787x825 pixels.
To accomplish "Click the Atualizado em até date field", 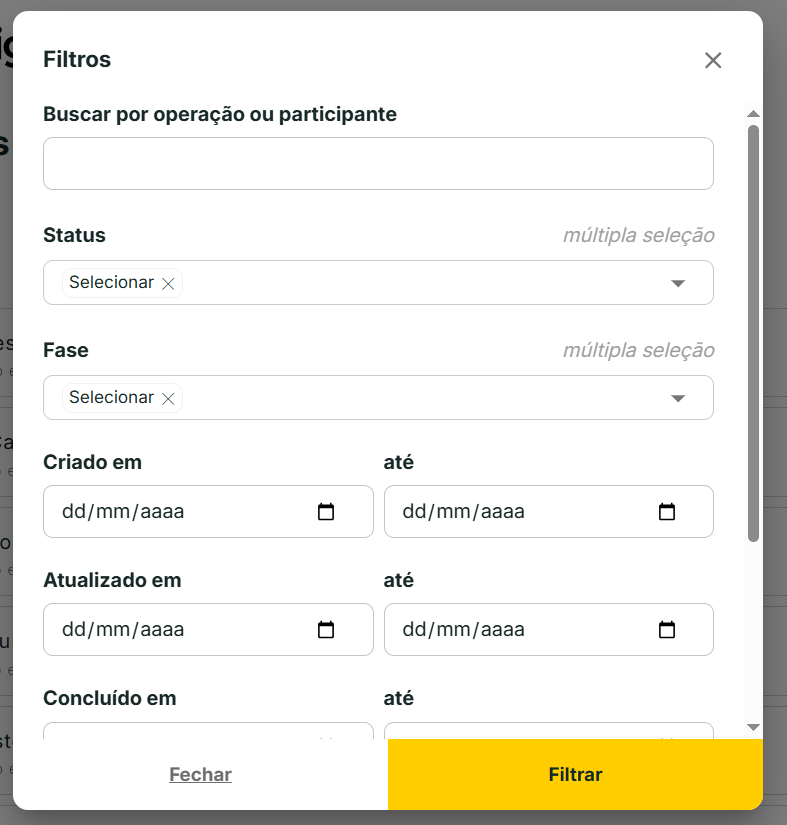I will tap(520, 630).
